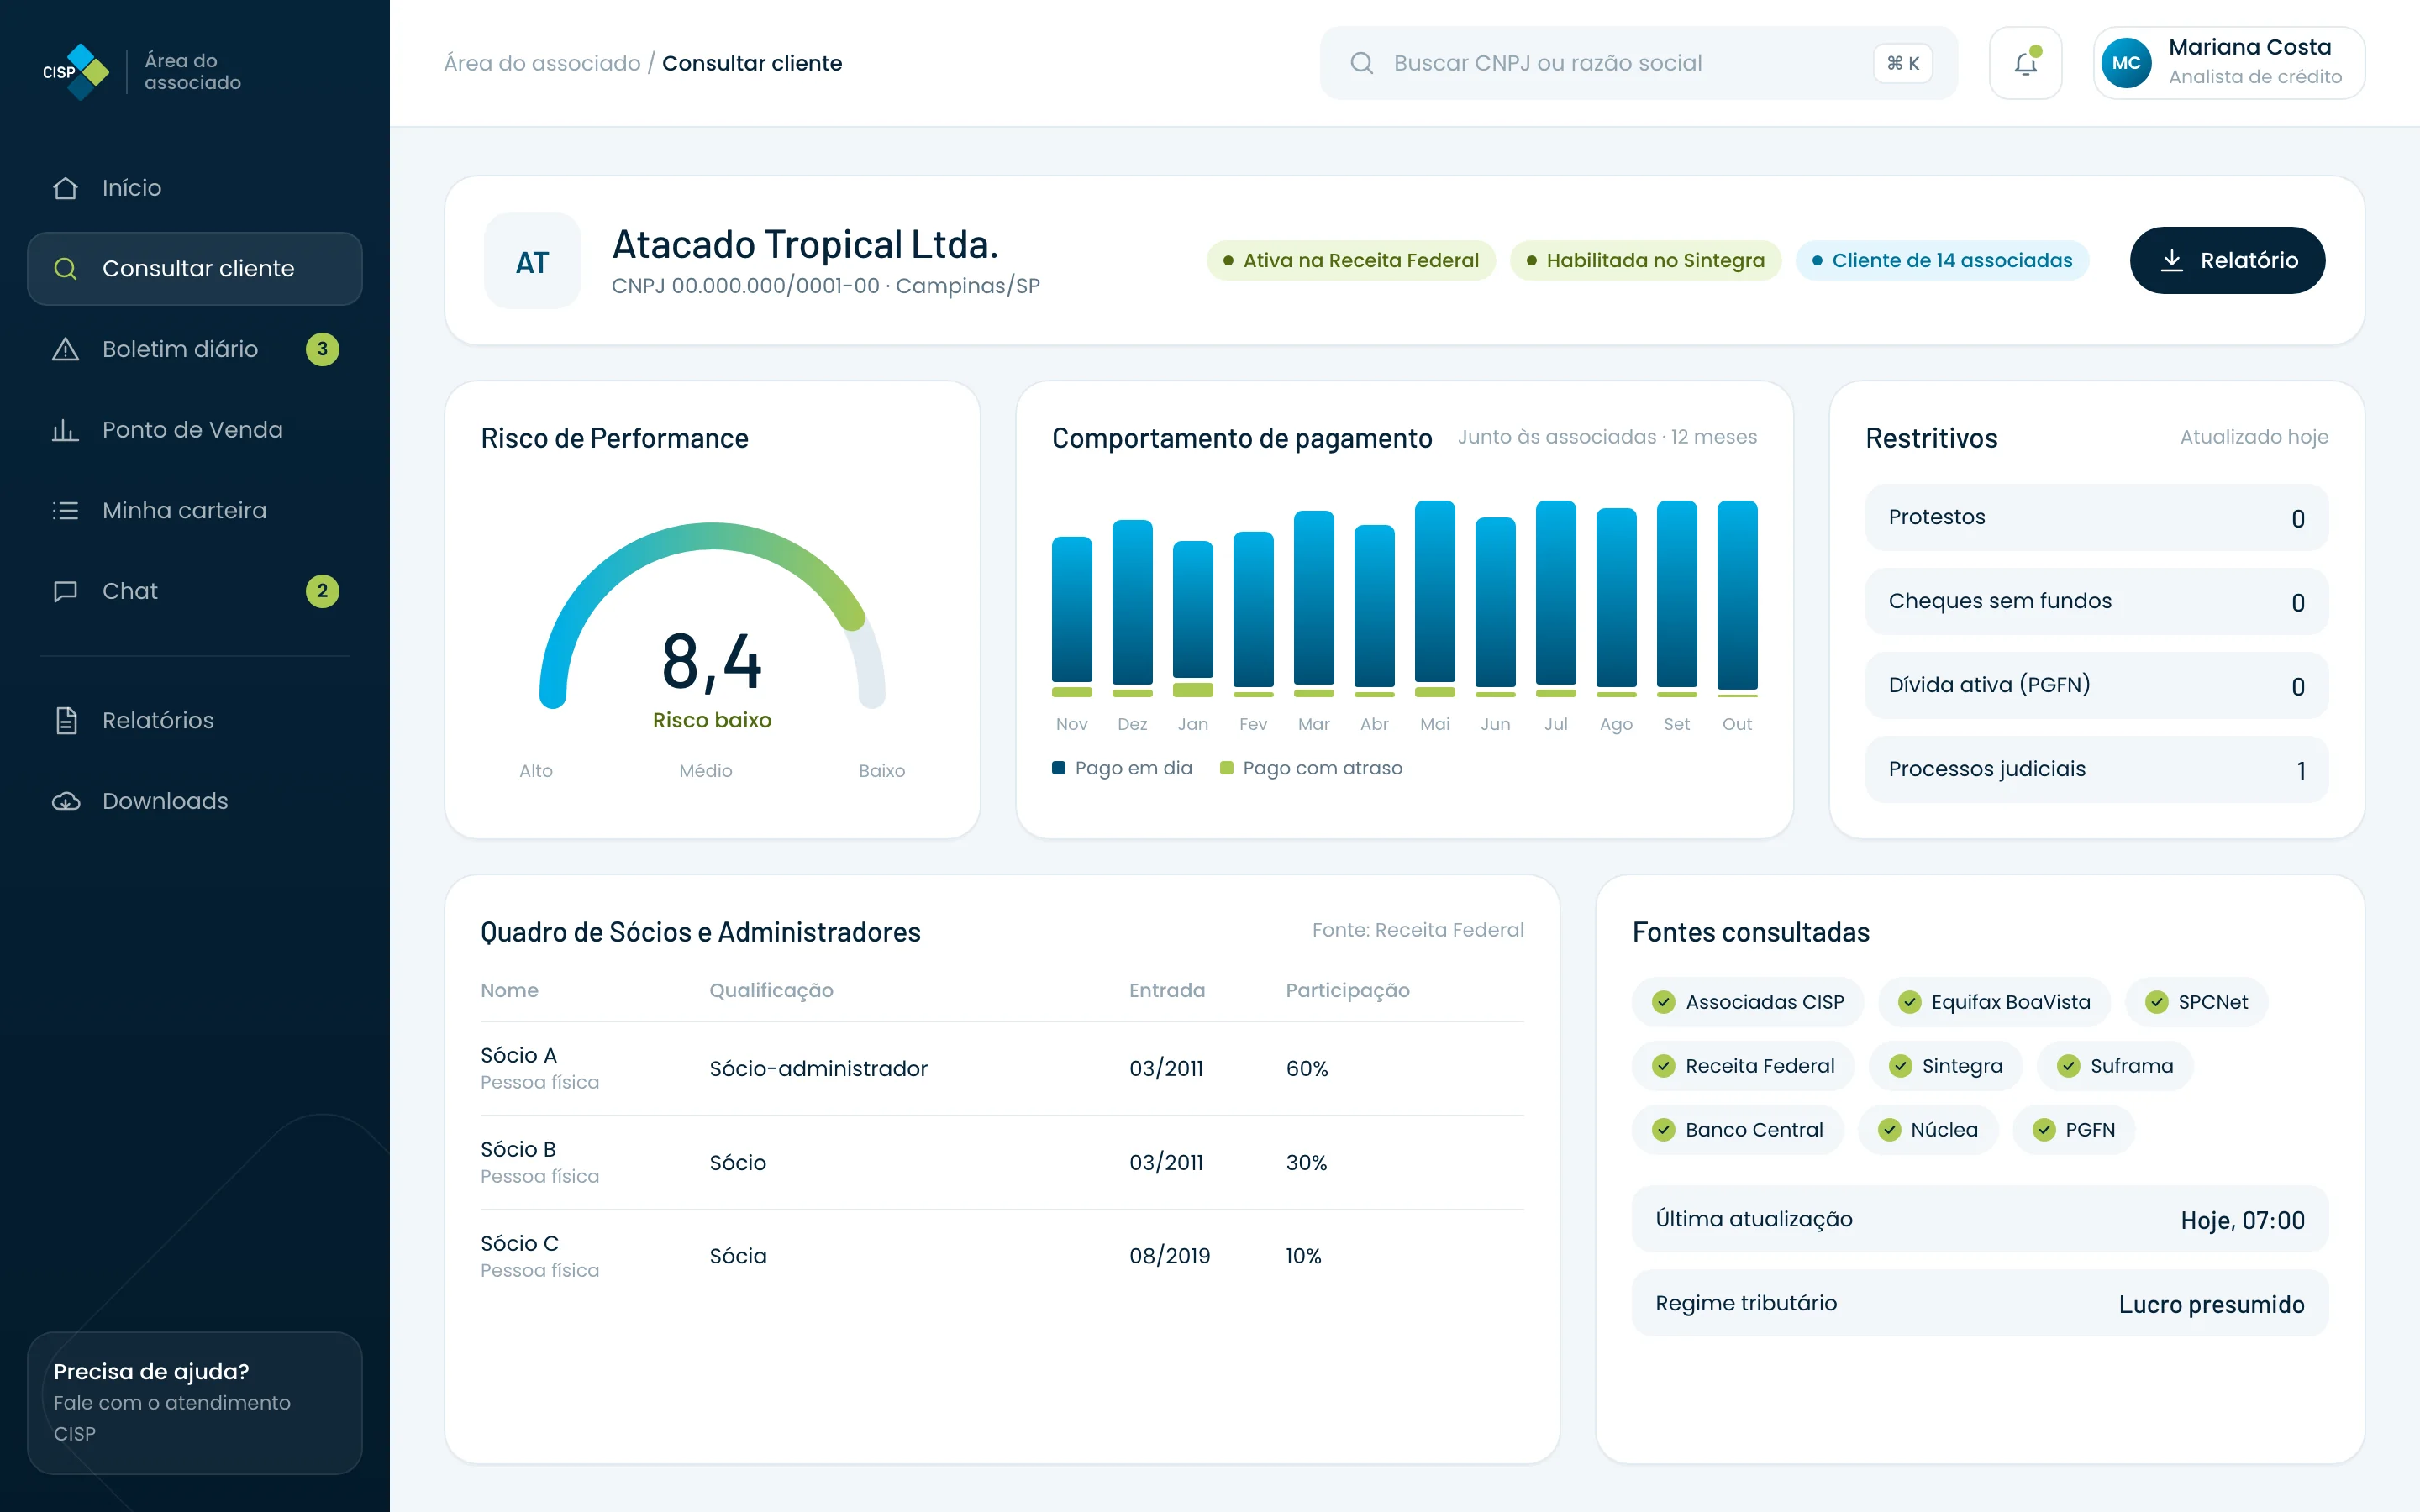Click the CISP logo in the sidebar
This screenshot has width=2420, height=1512.
coord(76,71)
